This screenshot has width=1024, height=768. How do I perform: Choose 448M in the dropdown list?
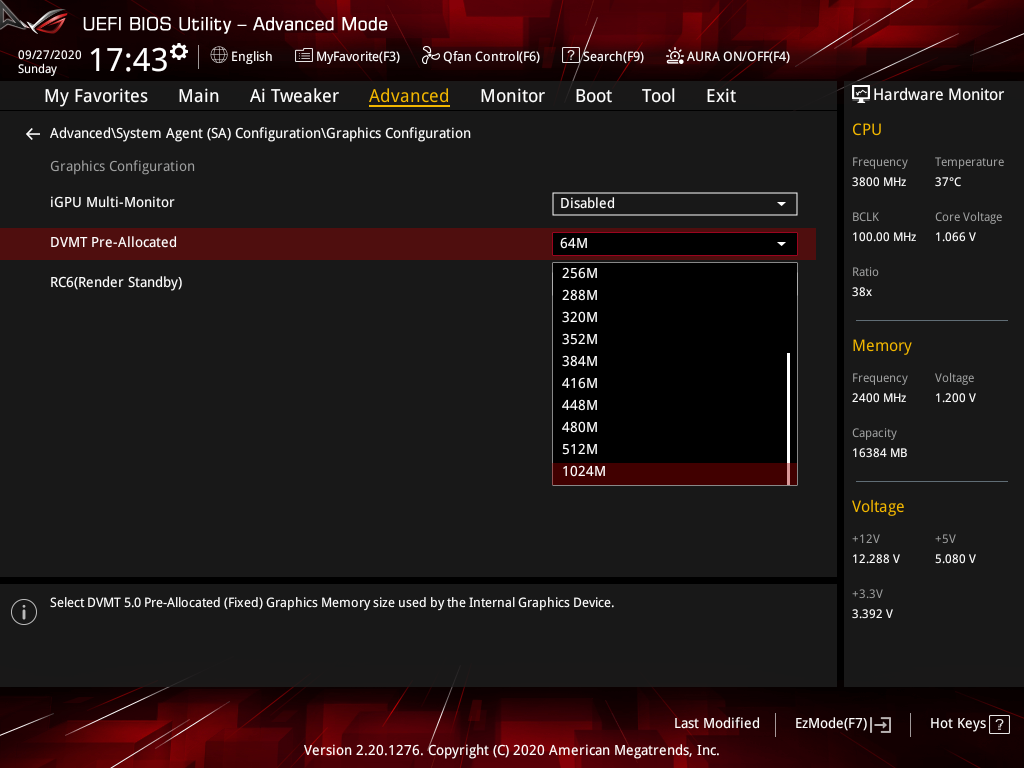[x=670, y=406]
